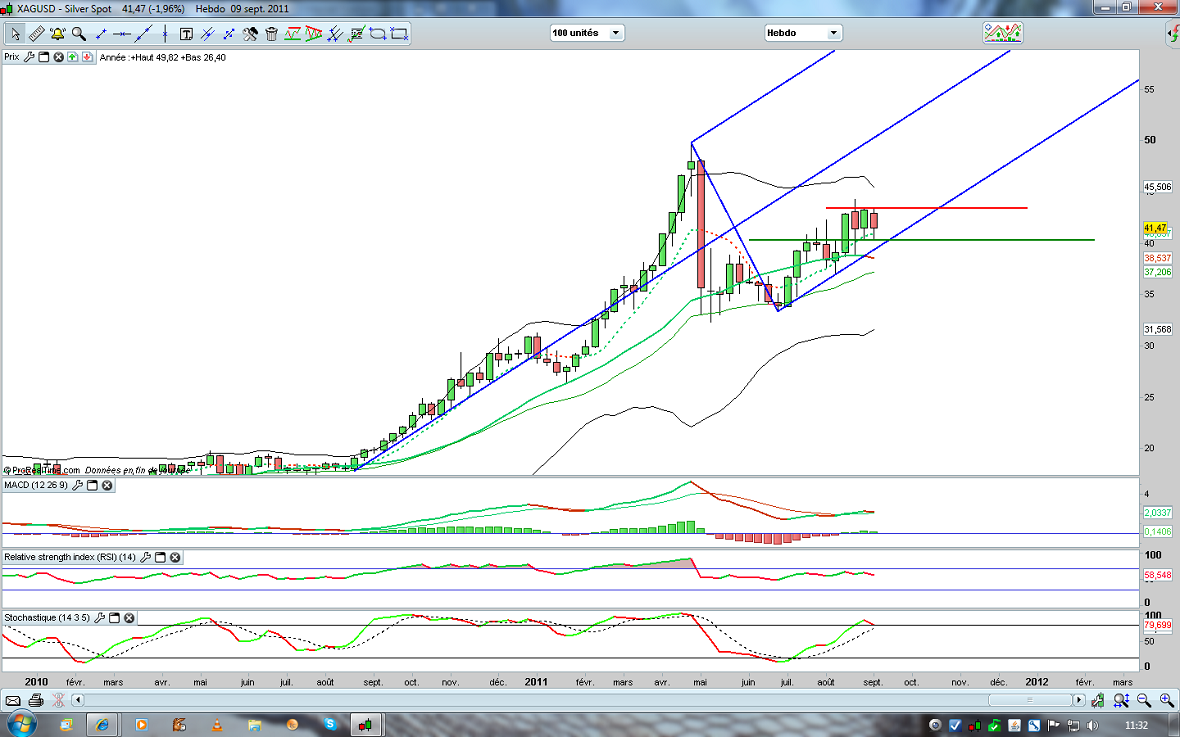The height and width of the screenshot is (737, 1180).
Task: Click the trash can delete icon
Action: coord(270,33)
